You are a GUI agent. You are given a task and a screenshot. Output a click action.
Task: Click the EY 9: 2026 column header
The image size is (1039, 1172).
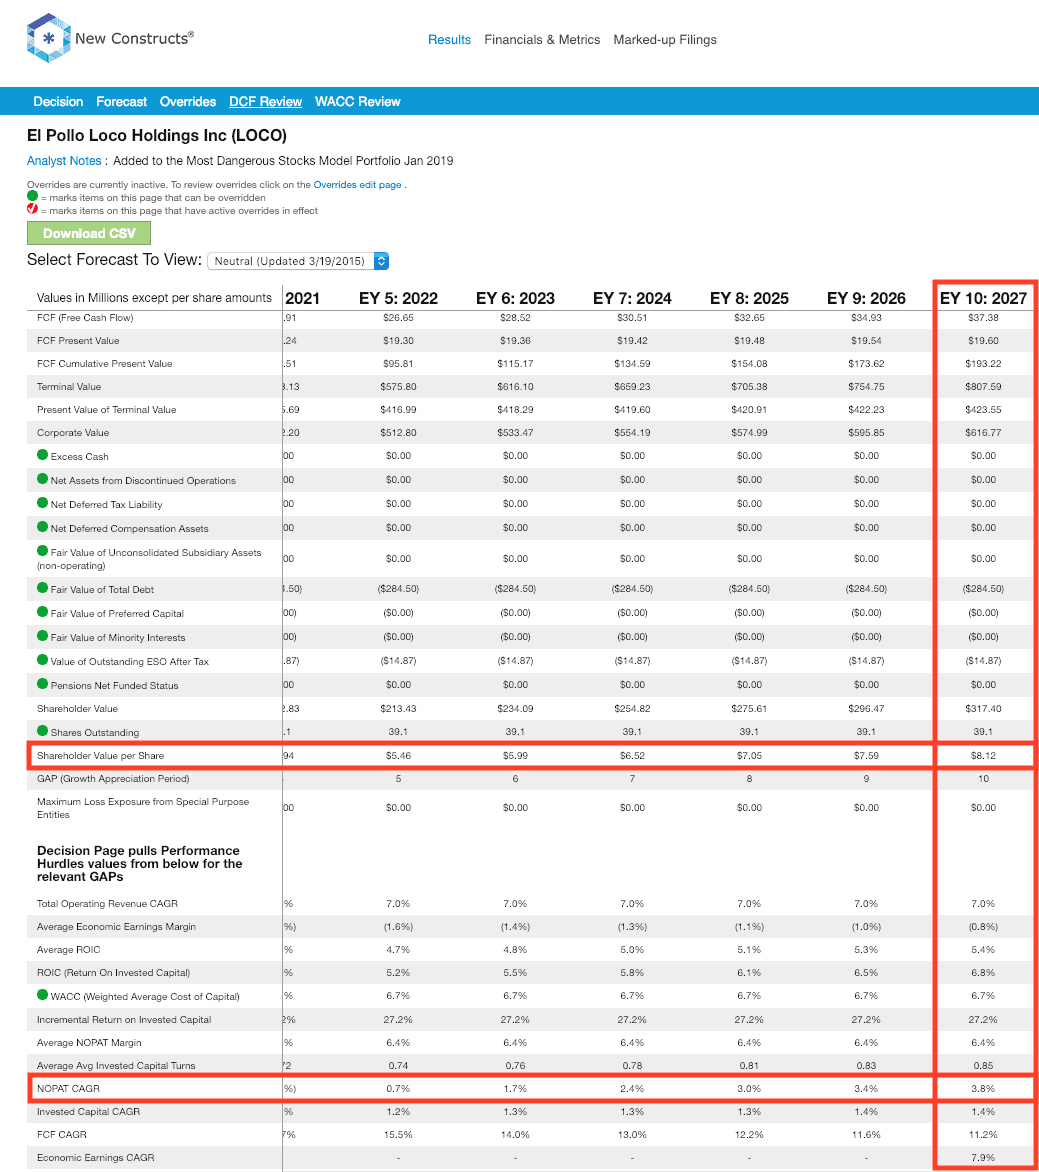tap(866, 298)
